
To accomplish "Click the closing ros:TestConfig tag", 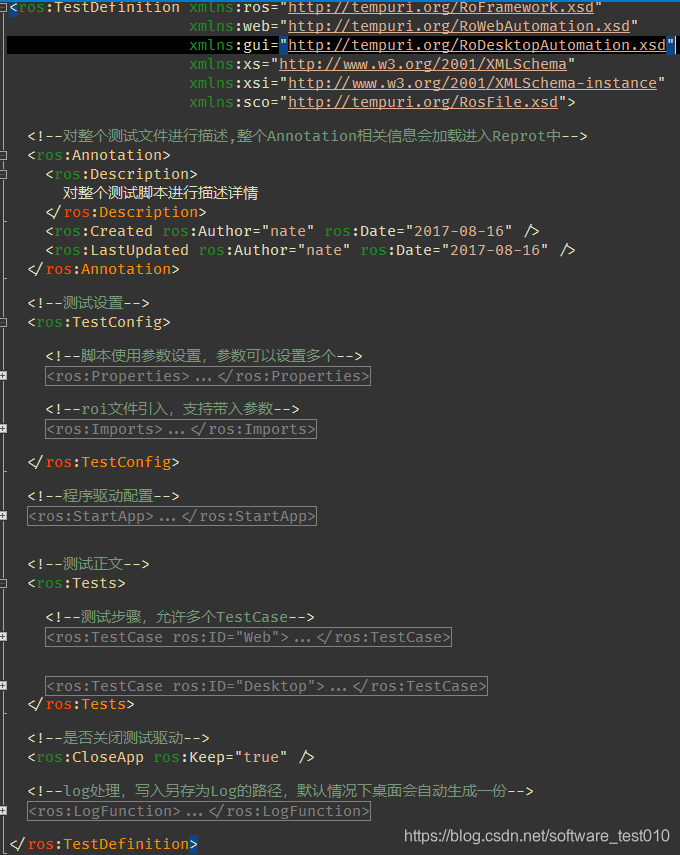I will pyautogui.click(x=104, y=462).
